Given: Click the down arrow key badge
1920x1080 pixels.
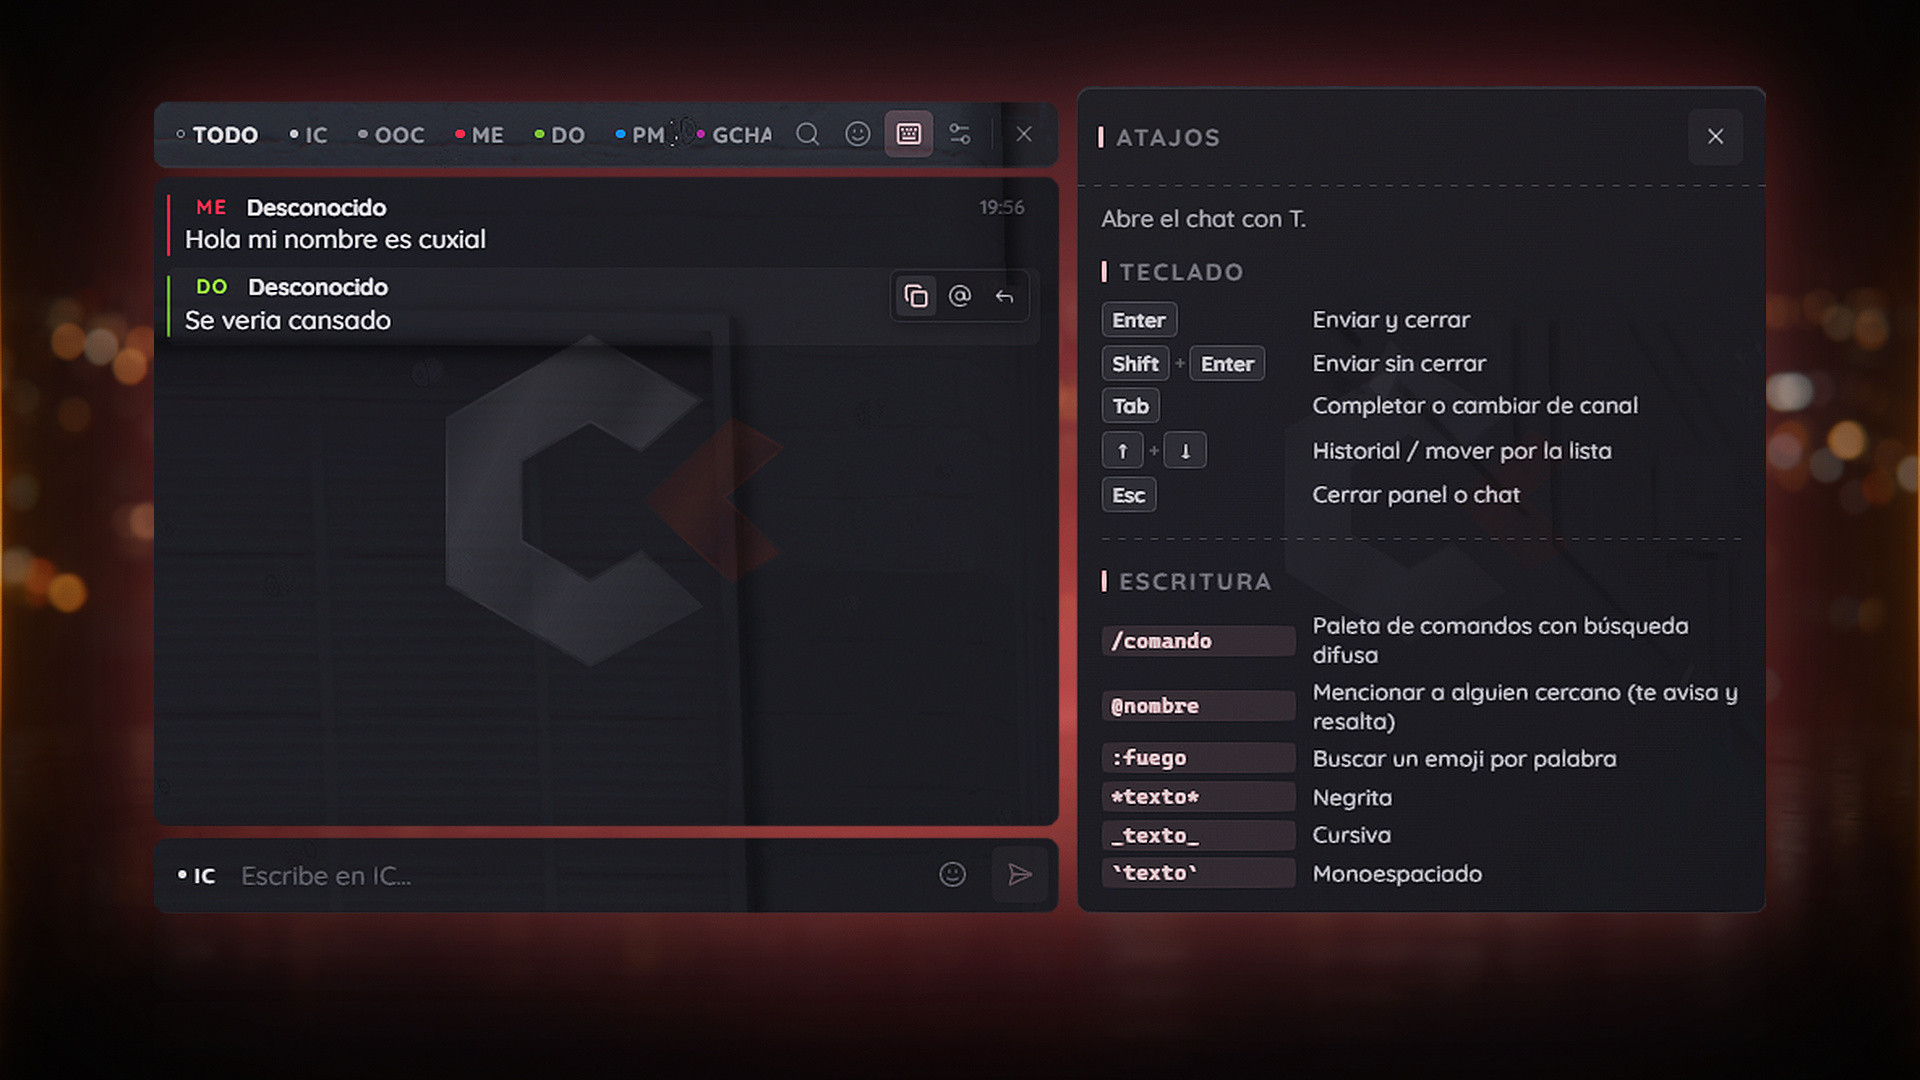Looking at the screenshot, I should (1185, 451).
